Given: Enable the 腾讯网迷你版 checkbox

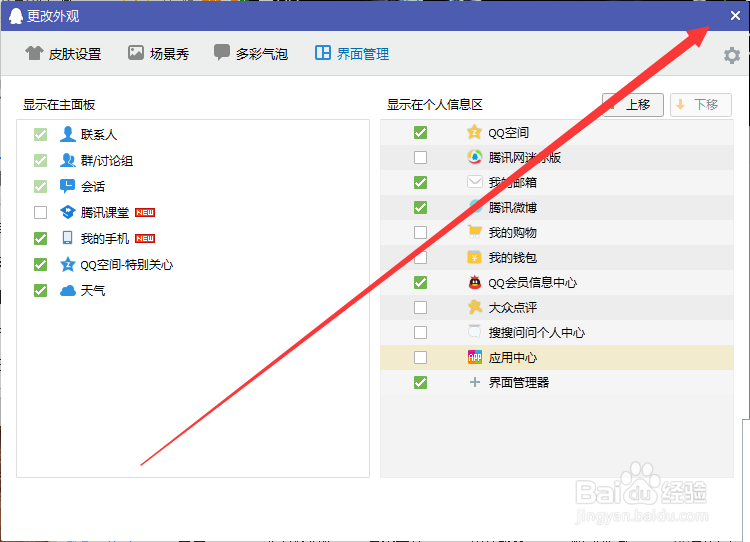Looking at the screenshot, I should tap(420, 157).
